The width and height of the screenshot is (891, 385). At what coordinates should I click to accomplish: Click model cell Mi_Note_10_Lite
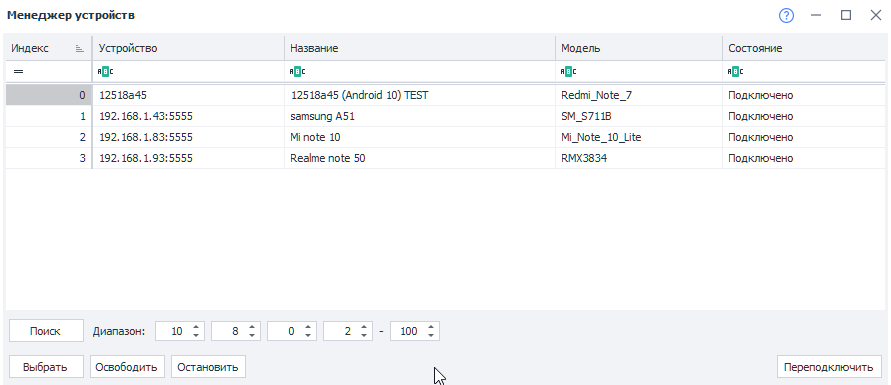click(x=639, y=137)
